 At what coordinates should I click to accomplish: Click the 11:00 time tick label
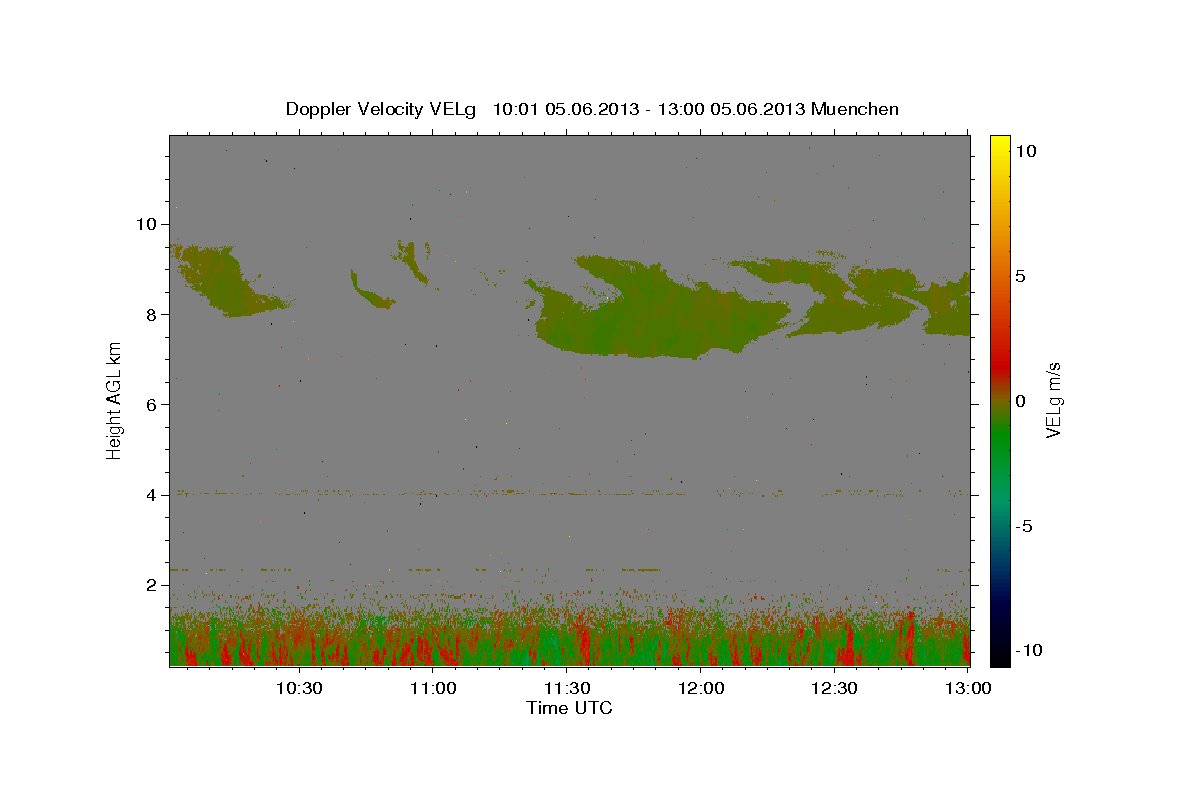(434, 689)
